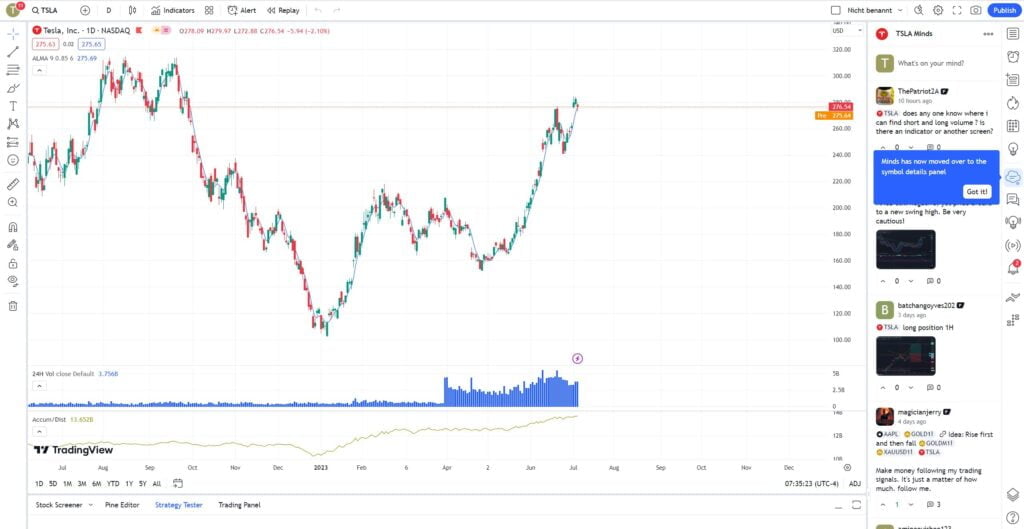The image size is (1024, 529).
Task: Dismiss the tooltip with Got it!
Action: point(976,191)
